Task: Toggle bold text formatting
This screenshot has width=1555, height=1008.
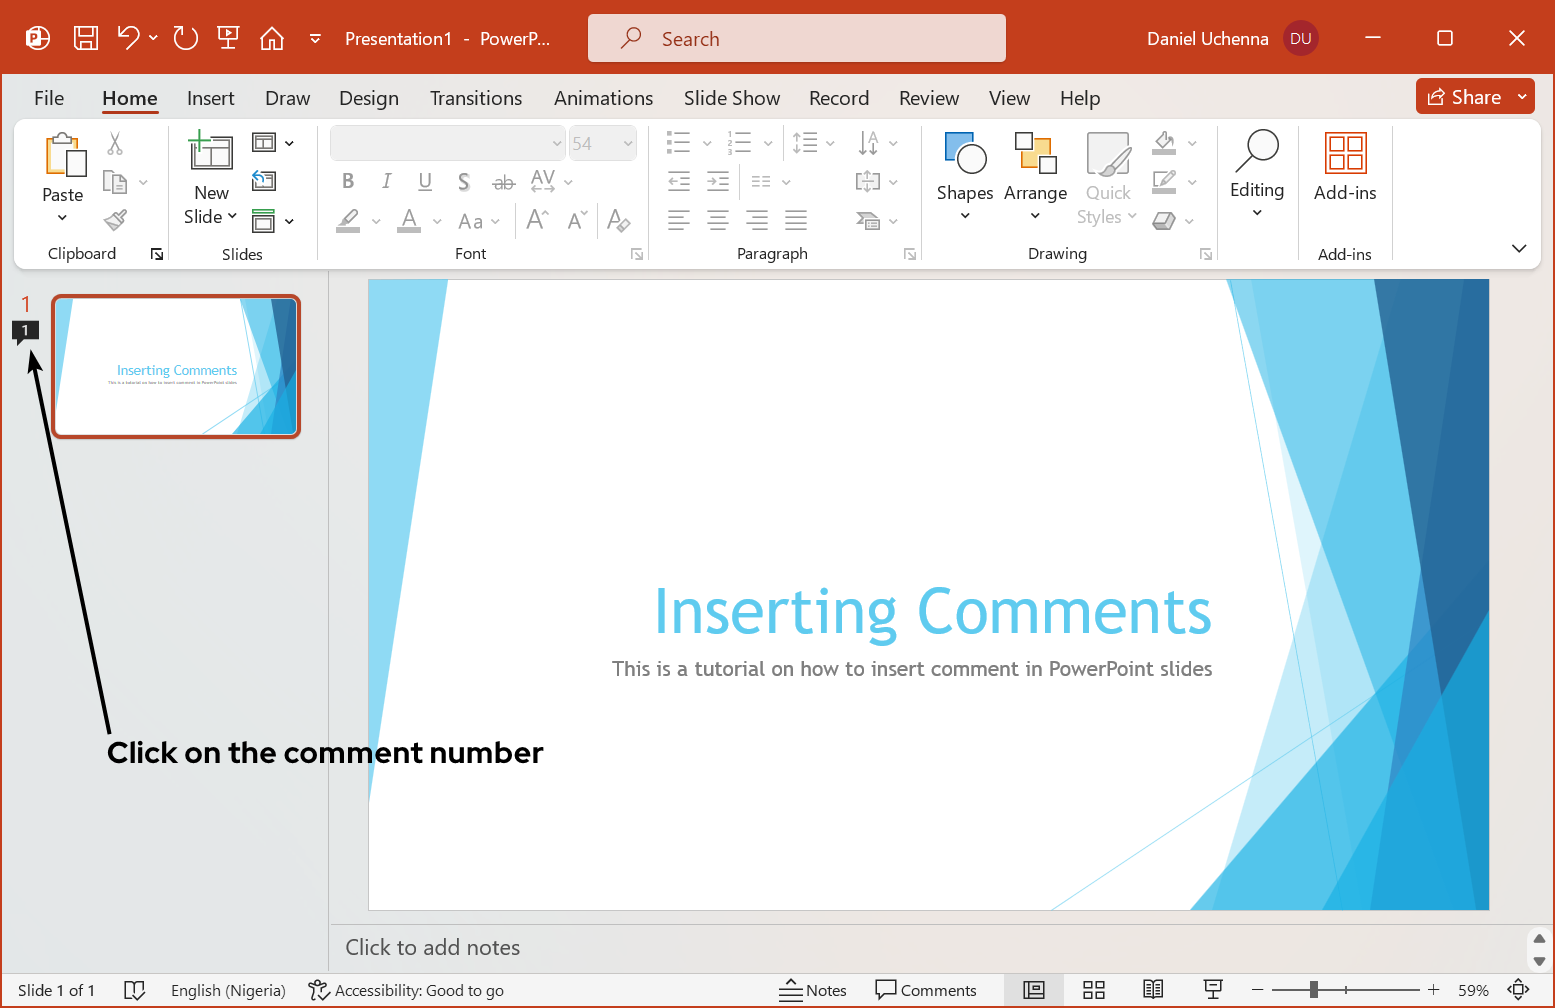Action: [x=347, y=181]
